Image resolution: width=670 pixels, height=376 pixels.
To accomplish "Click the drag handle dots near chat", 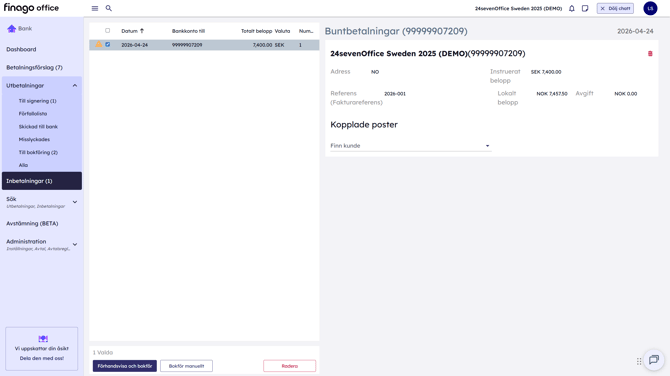I will click(x=639, y=361).
